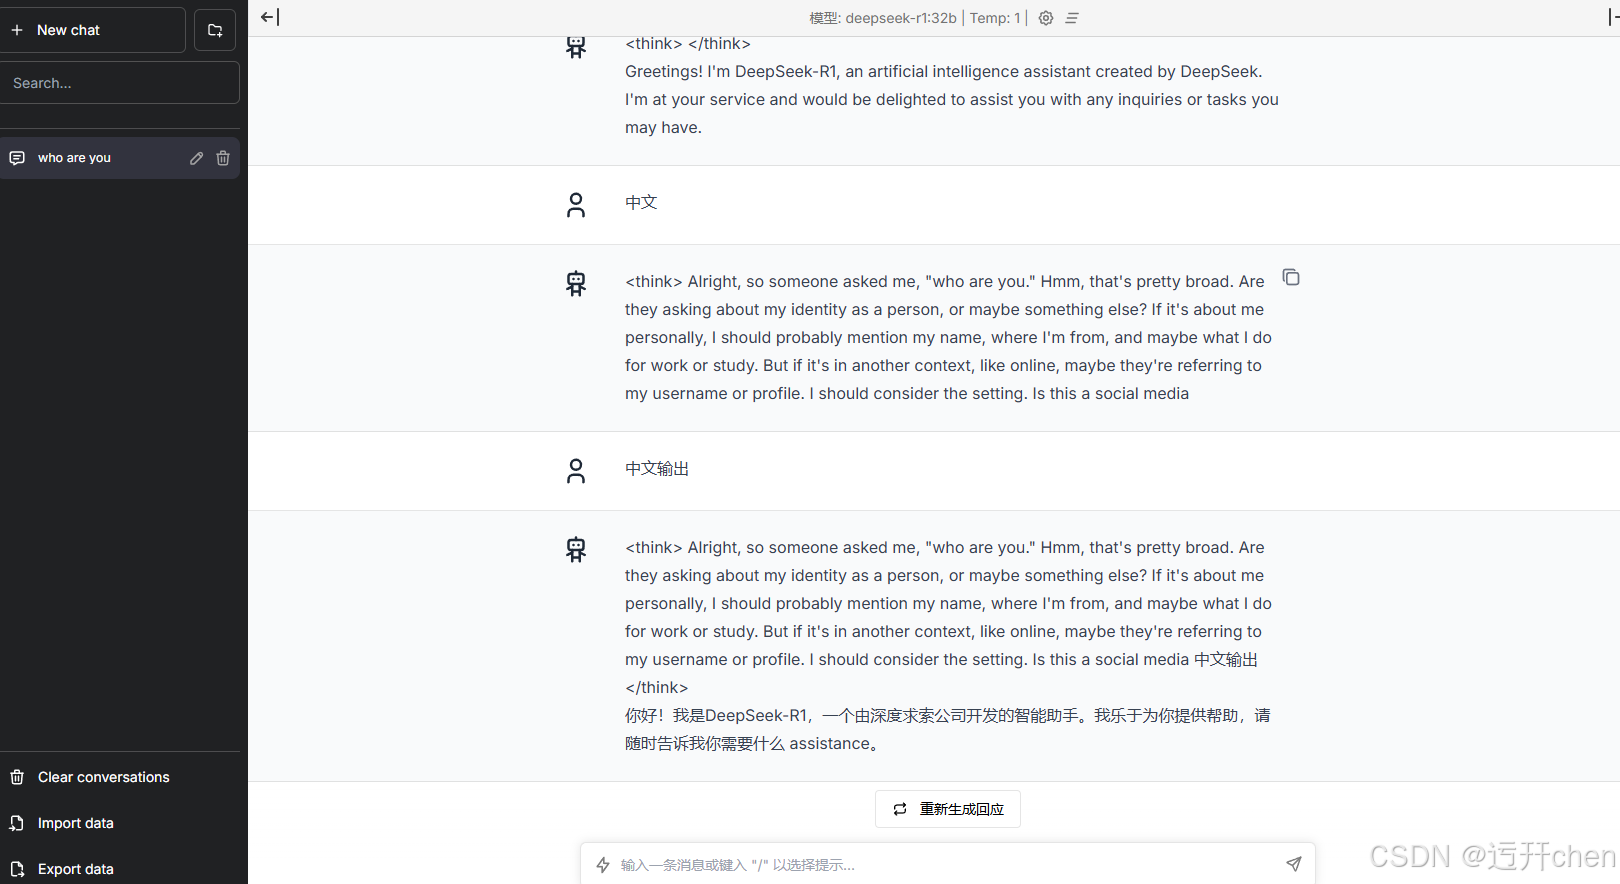This screenshot has height=884, width=1620.
Task: Click robot avatar next to the copy icon reply
Action: 576,283
